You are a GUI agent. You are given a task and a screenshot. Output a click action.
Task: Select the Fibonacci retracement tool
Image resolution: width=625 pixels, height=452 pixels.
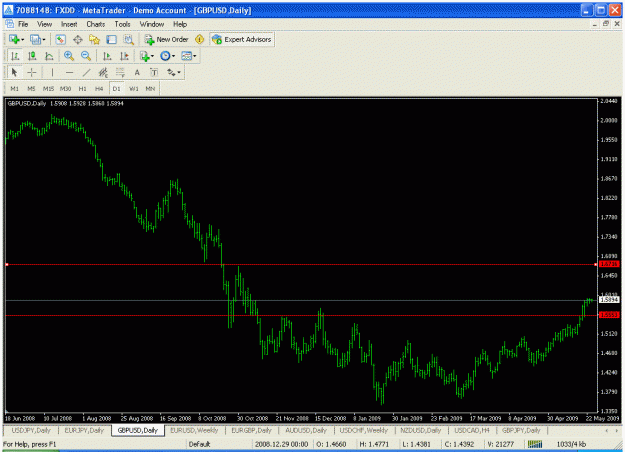(x=120, y=73)
